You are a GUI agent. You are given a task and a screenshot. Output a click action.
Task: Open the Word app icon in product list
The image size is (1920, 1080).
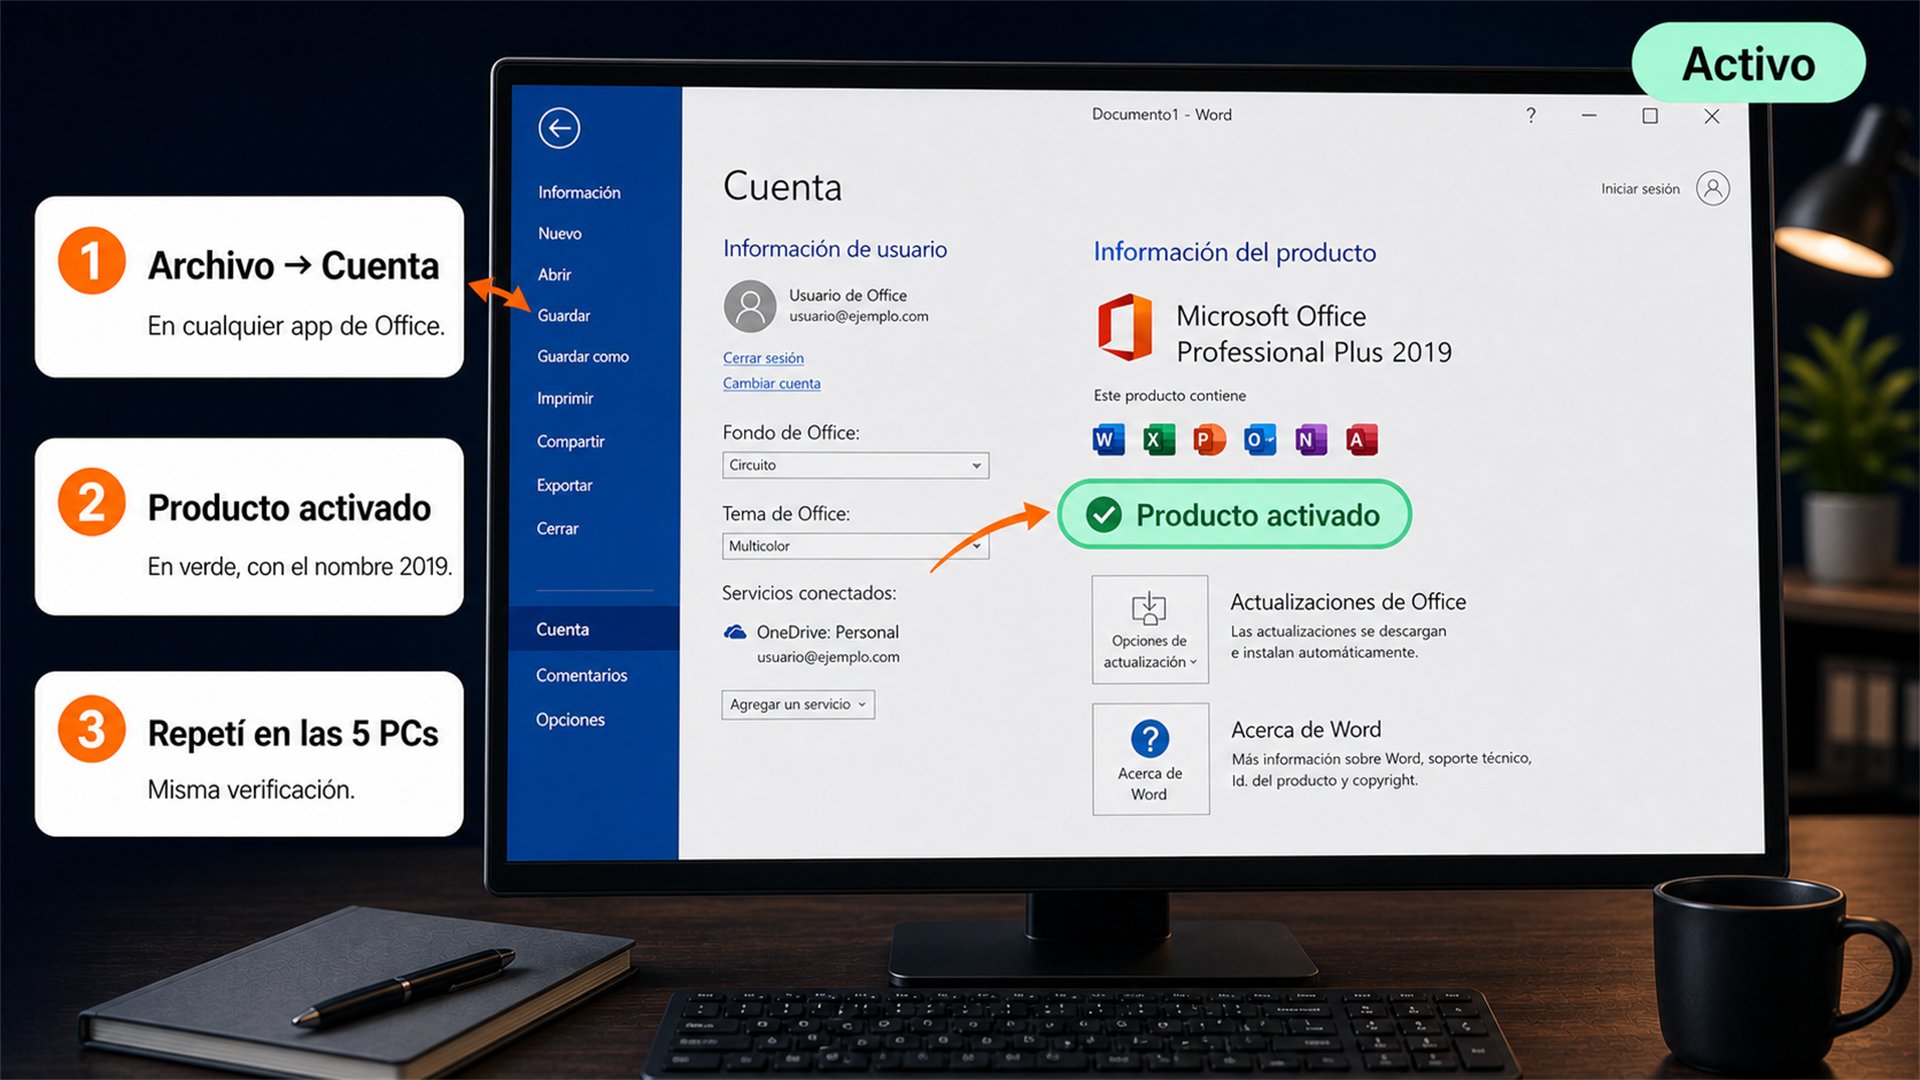pyautogui.click(x=1108, y=440)
